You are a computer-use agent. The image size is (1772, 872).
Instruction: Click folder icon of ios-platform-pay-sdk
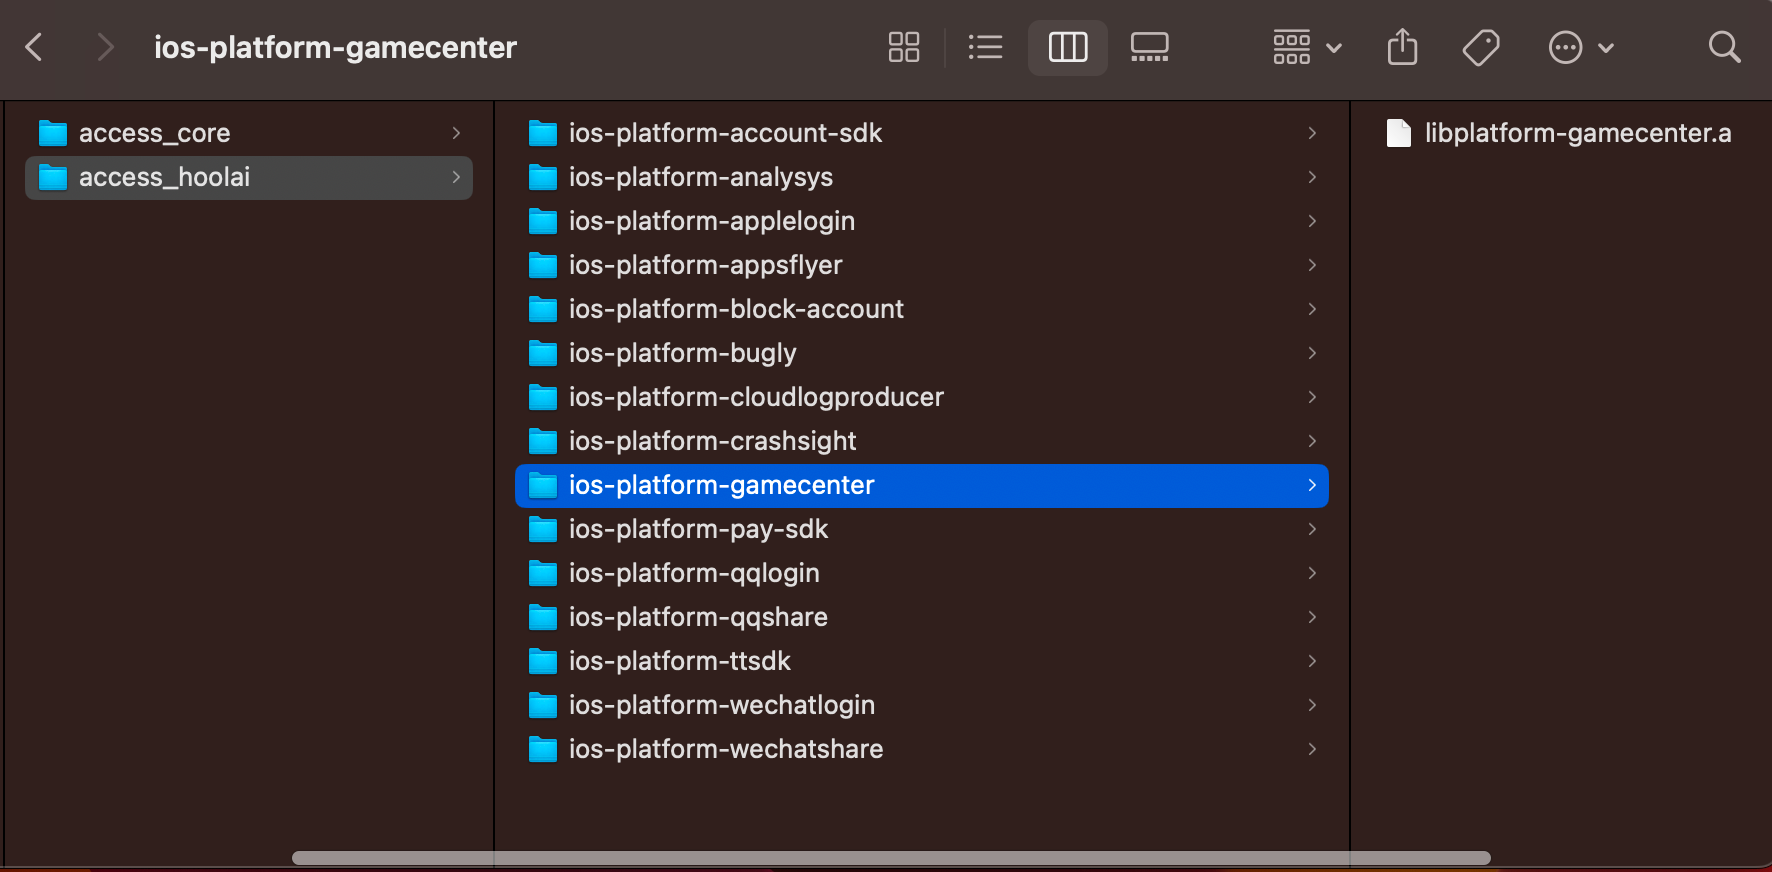[543, 529]
